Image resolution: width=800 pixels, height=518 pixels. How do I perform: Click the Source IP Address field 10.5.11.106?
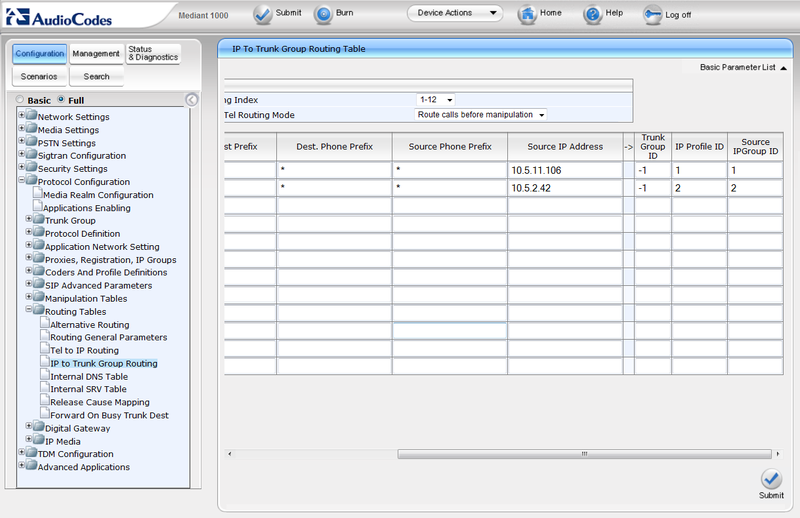[x=564, y=170]
